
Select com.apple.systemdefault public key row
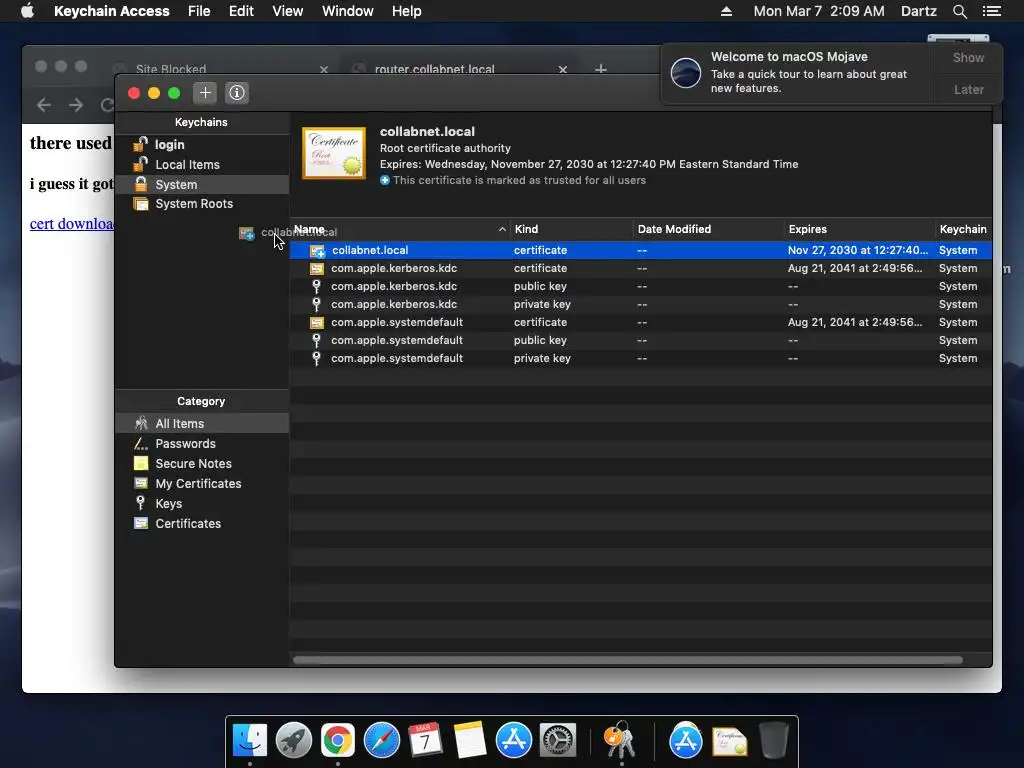[x=641, y=340]
